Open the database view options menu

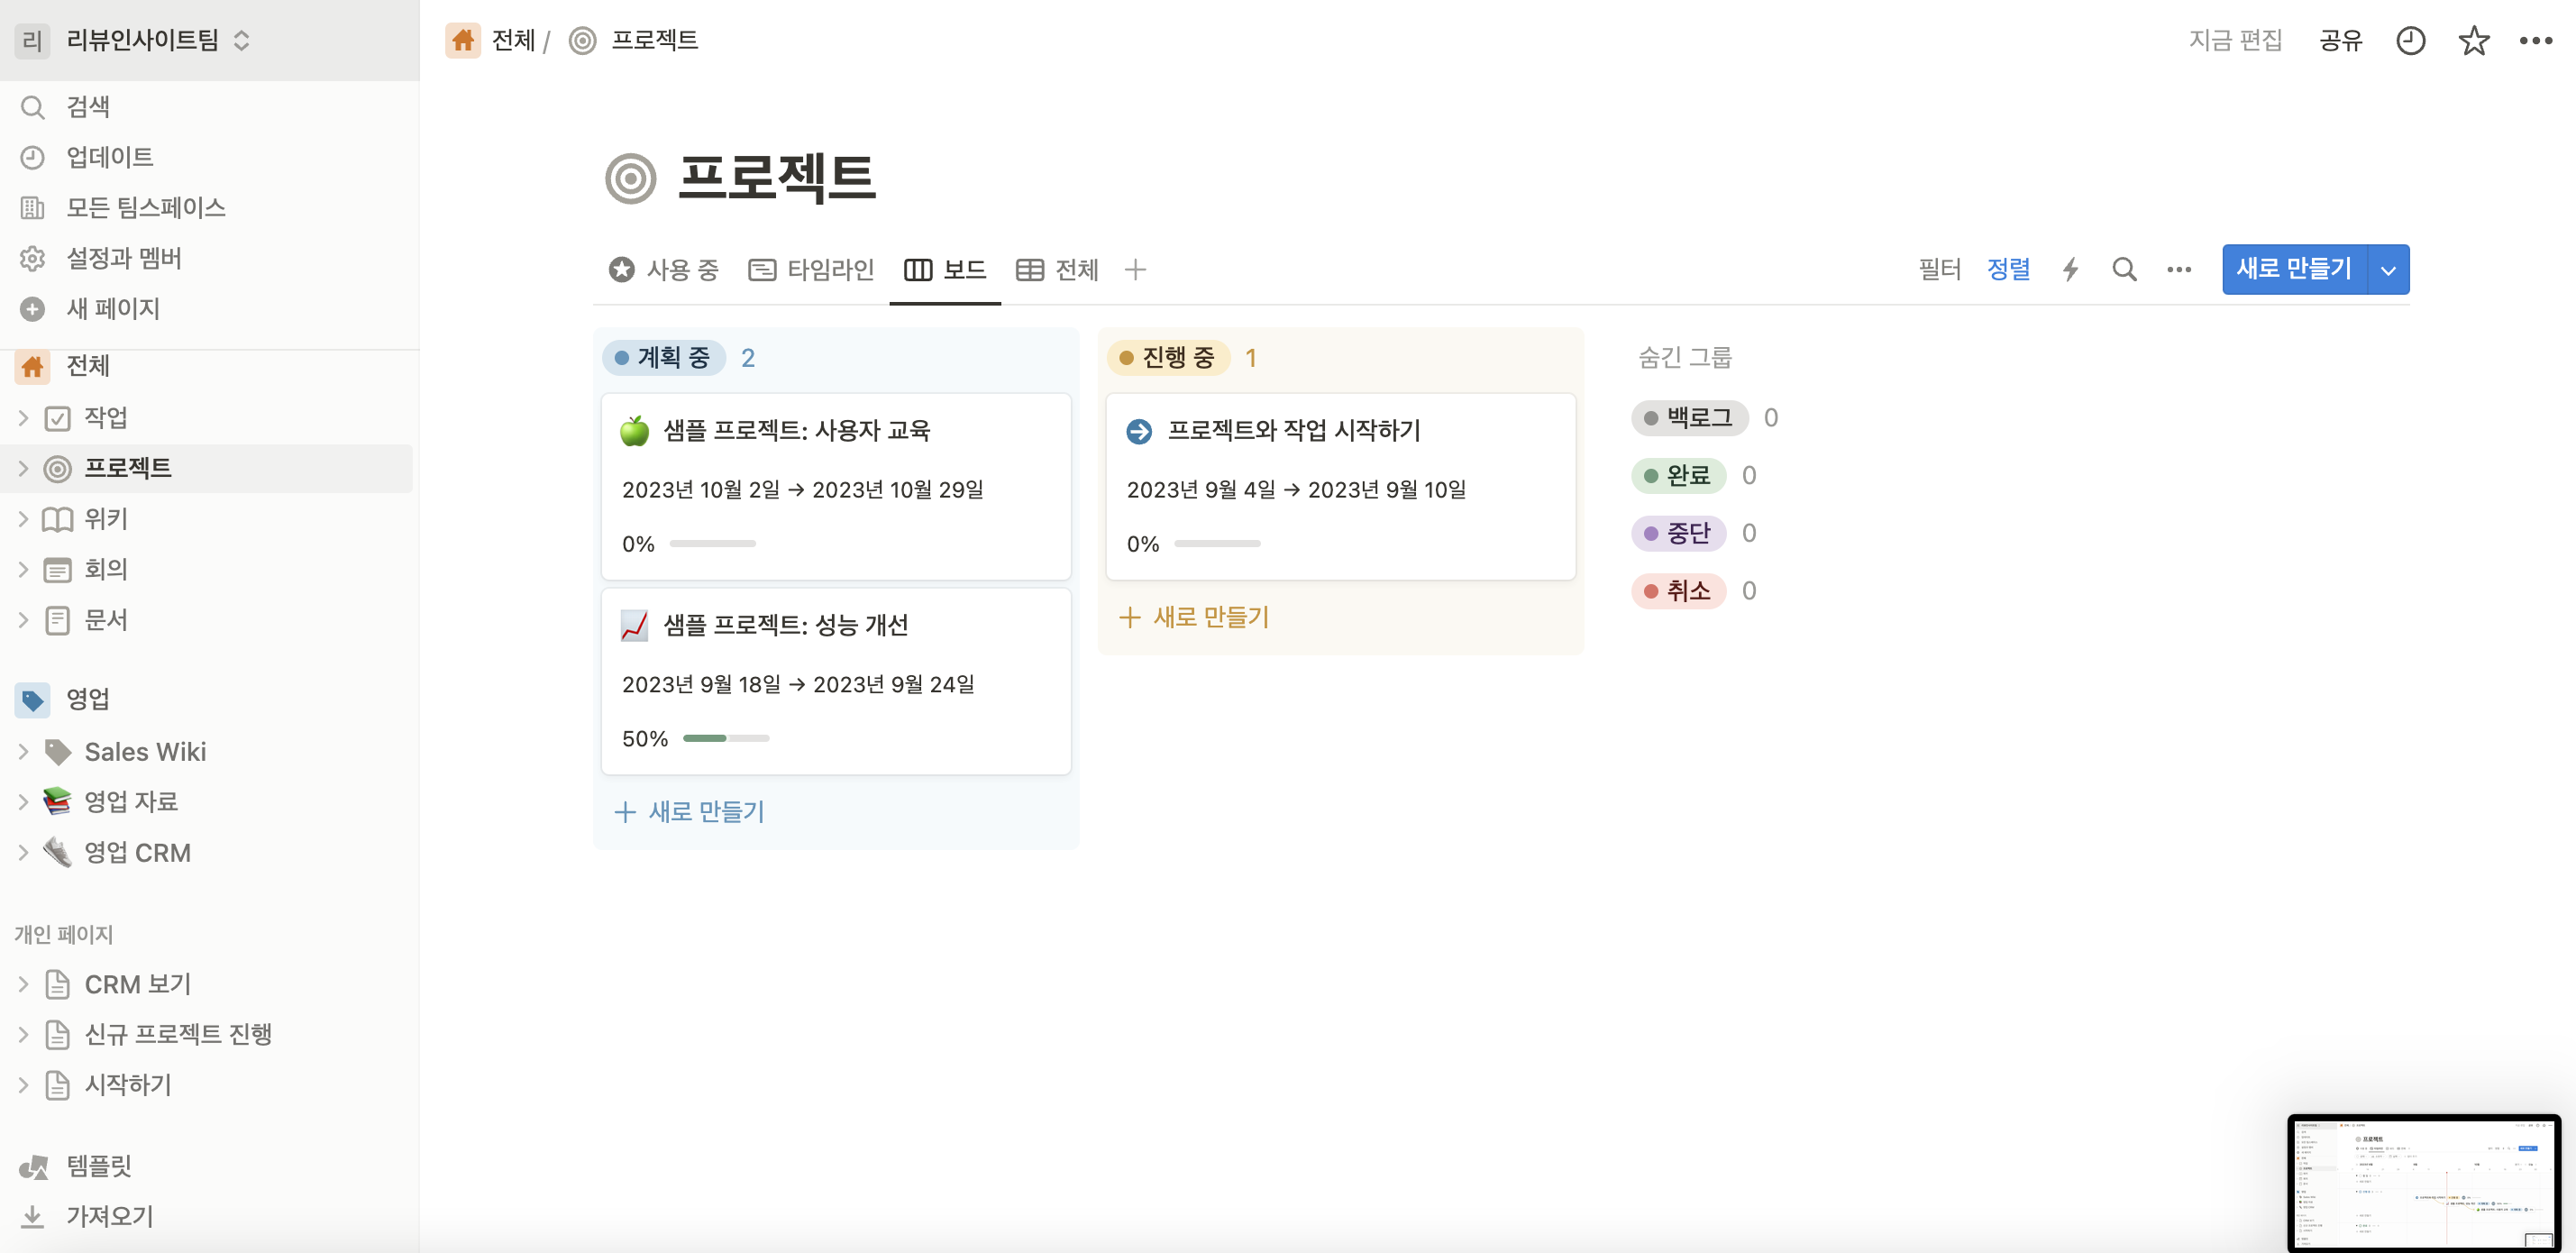(x=2179, y=269)
